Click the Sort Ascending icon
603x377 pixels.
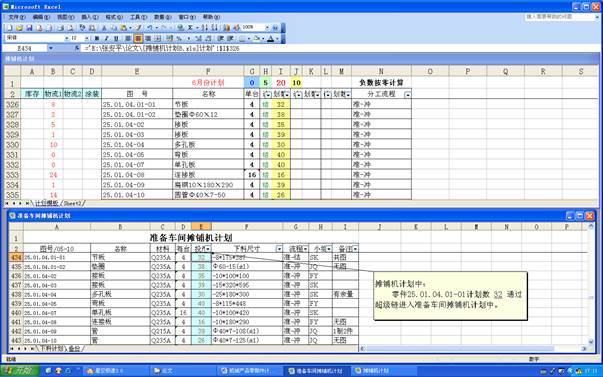coord(204,28)
